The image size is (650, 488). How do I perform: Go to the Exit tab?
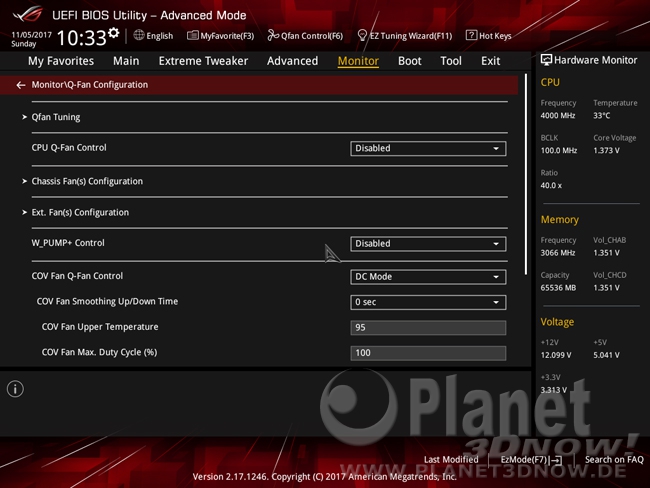pos(490,61)
